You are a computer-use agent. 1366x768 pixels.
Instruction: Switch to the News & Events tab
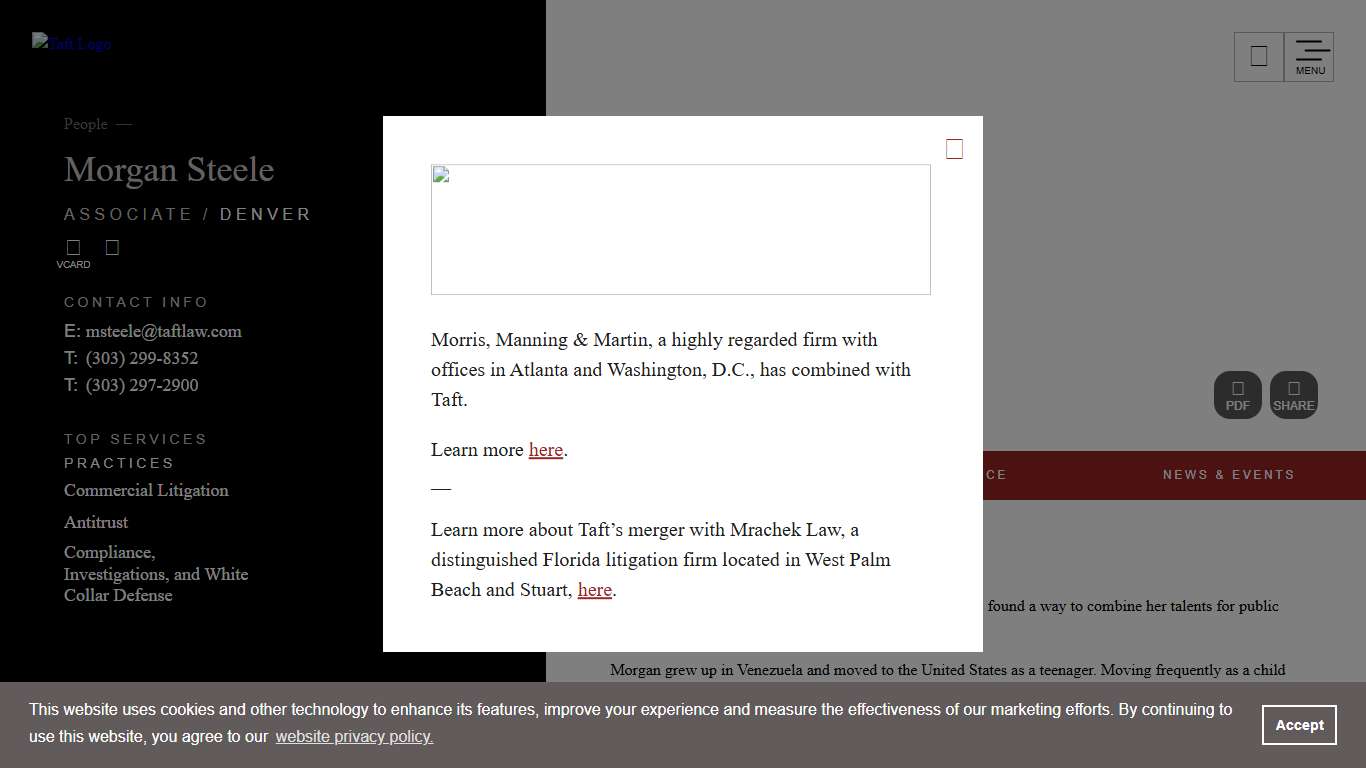tap(1228, 475)
